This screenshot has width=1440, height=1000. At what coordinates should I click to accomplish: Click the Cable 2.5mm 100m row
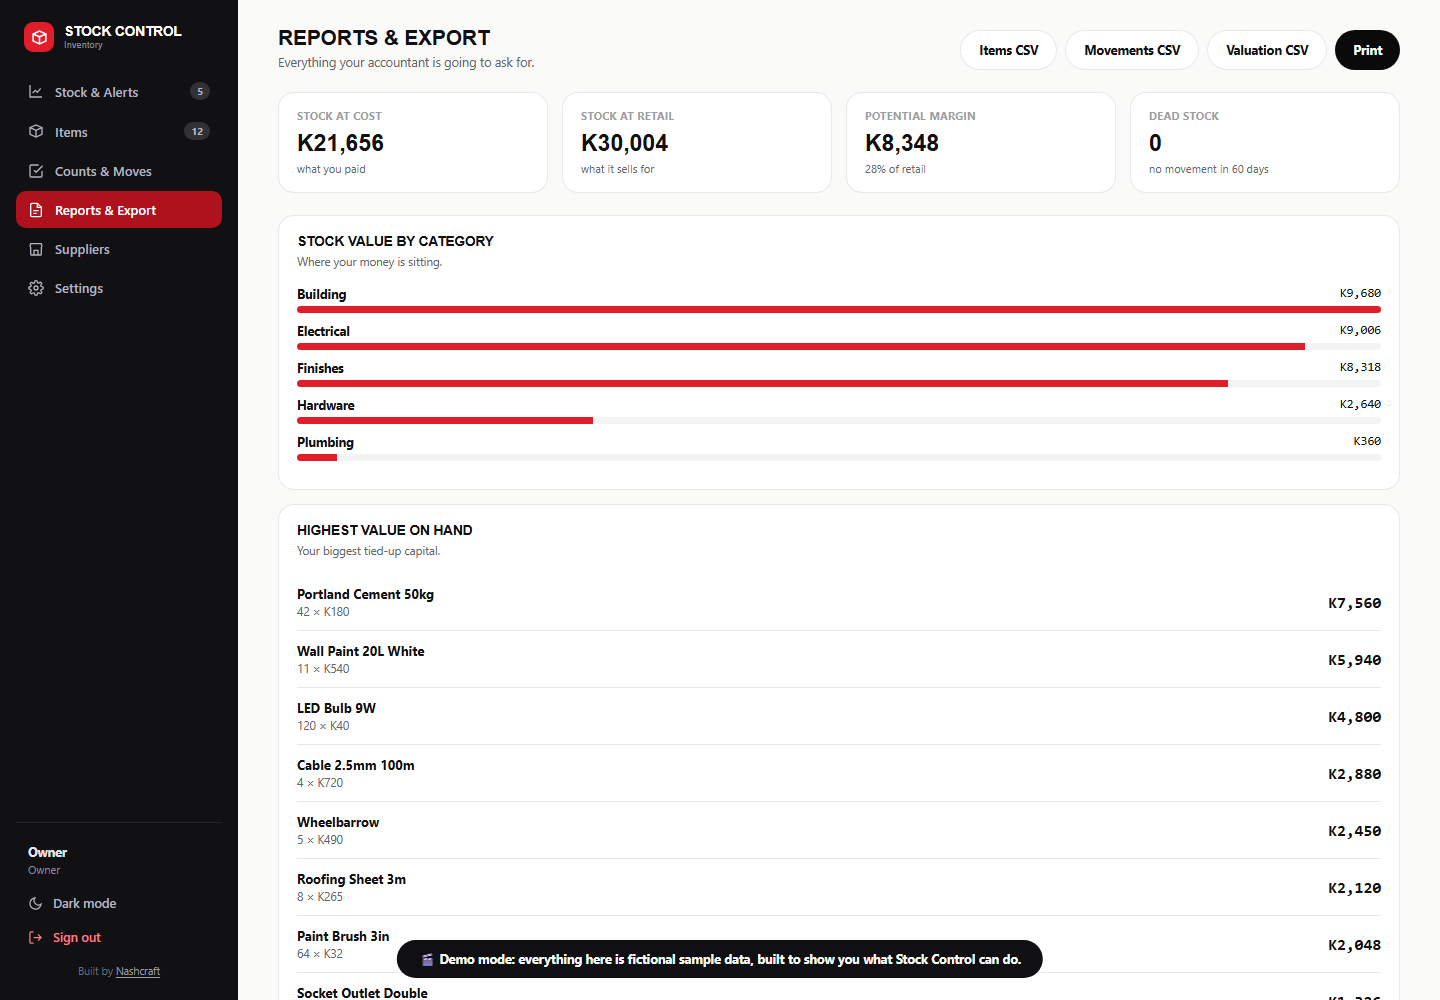point(839,774)
